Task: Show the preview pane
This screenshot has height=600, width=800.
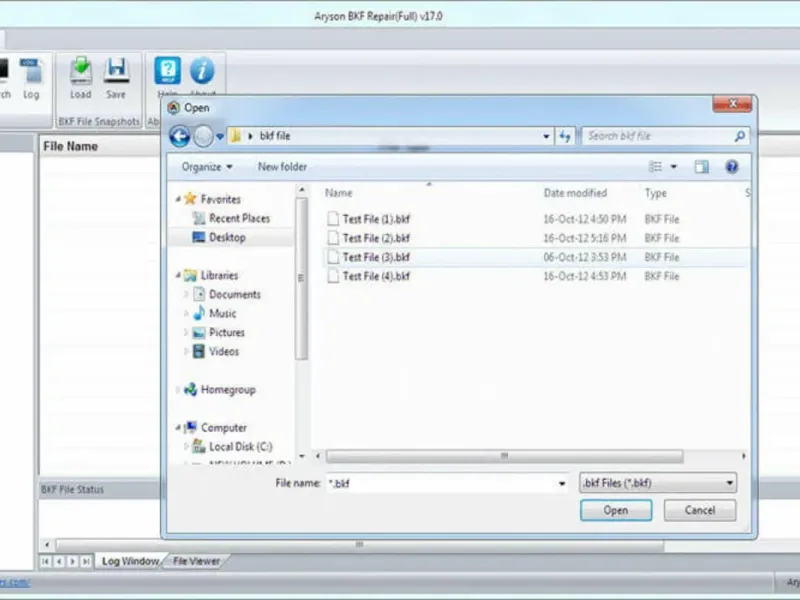Action: click(x=702, y=167)
